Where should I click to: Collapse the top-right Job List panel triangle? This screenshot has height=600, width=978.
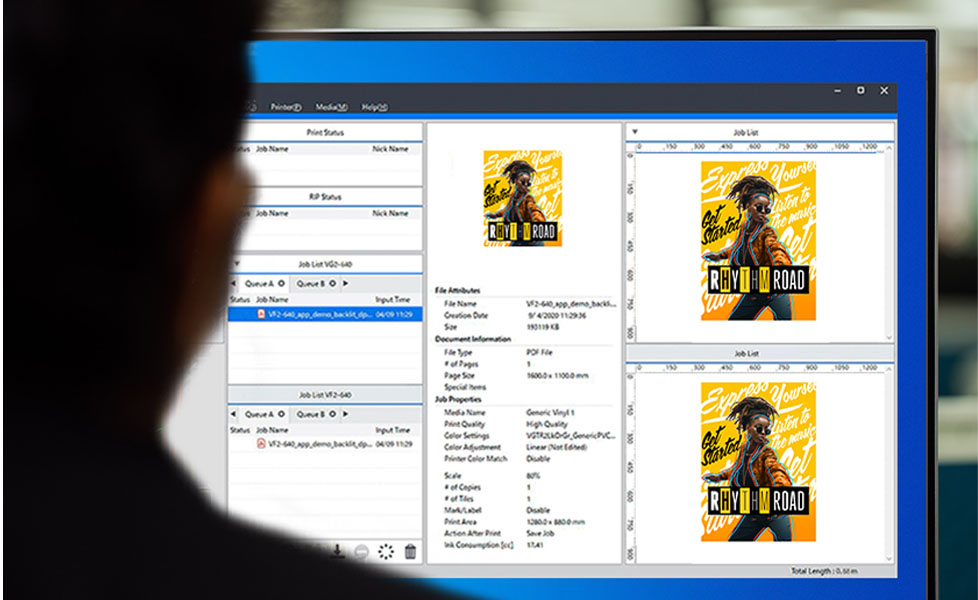pyautogui.click(x=635, y=131)
